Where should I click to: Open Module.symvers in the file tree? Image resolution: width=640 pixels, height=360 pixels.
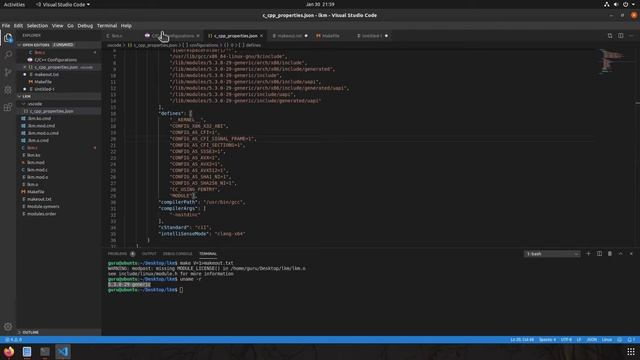[x=43, y=207]
